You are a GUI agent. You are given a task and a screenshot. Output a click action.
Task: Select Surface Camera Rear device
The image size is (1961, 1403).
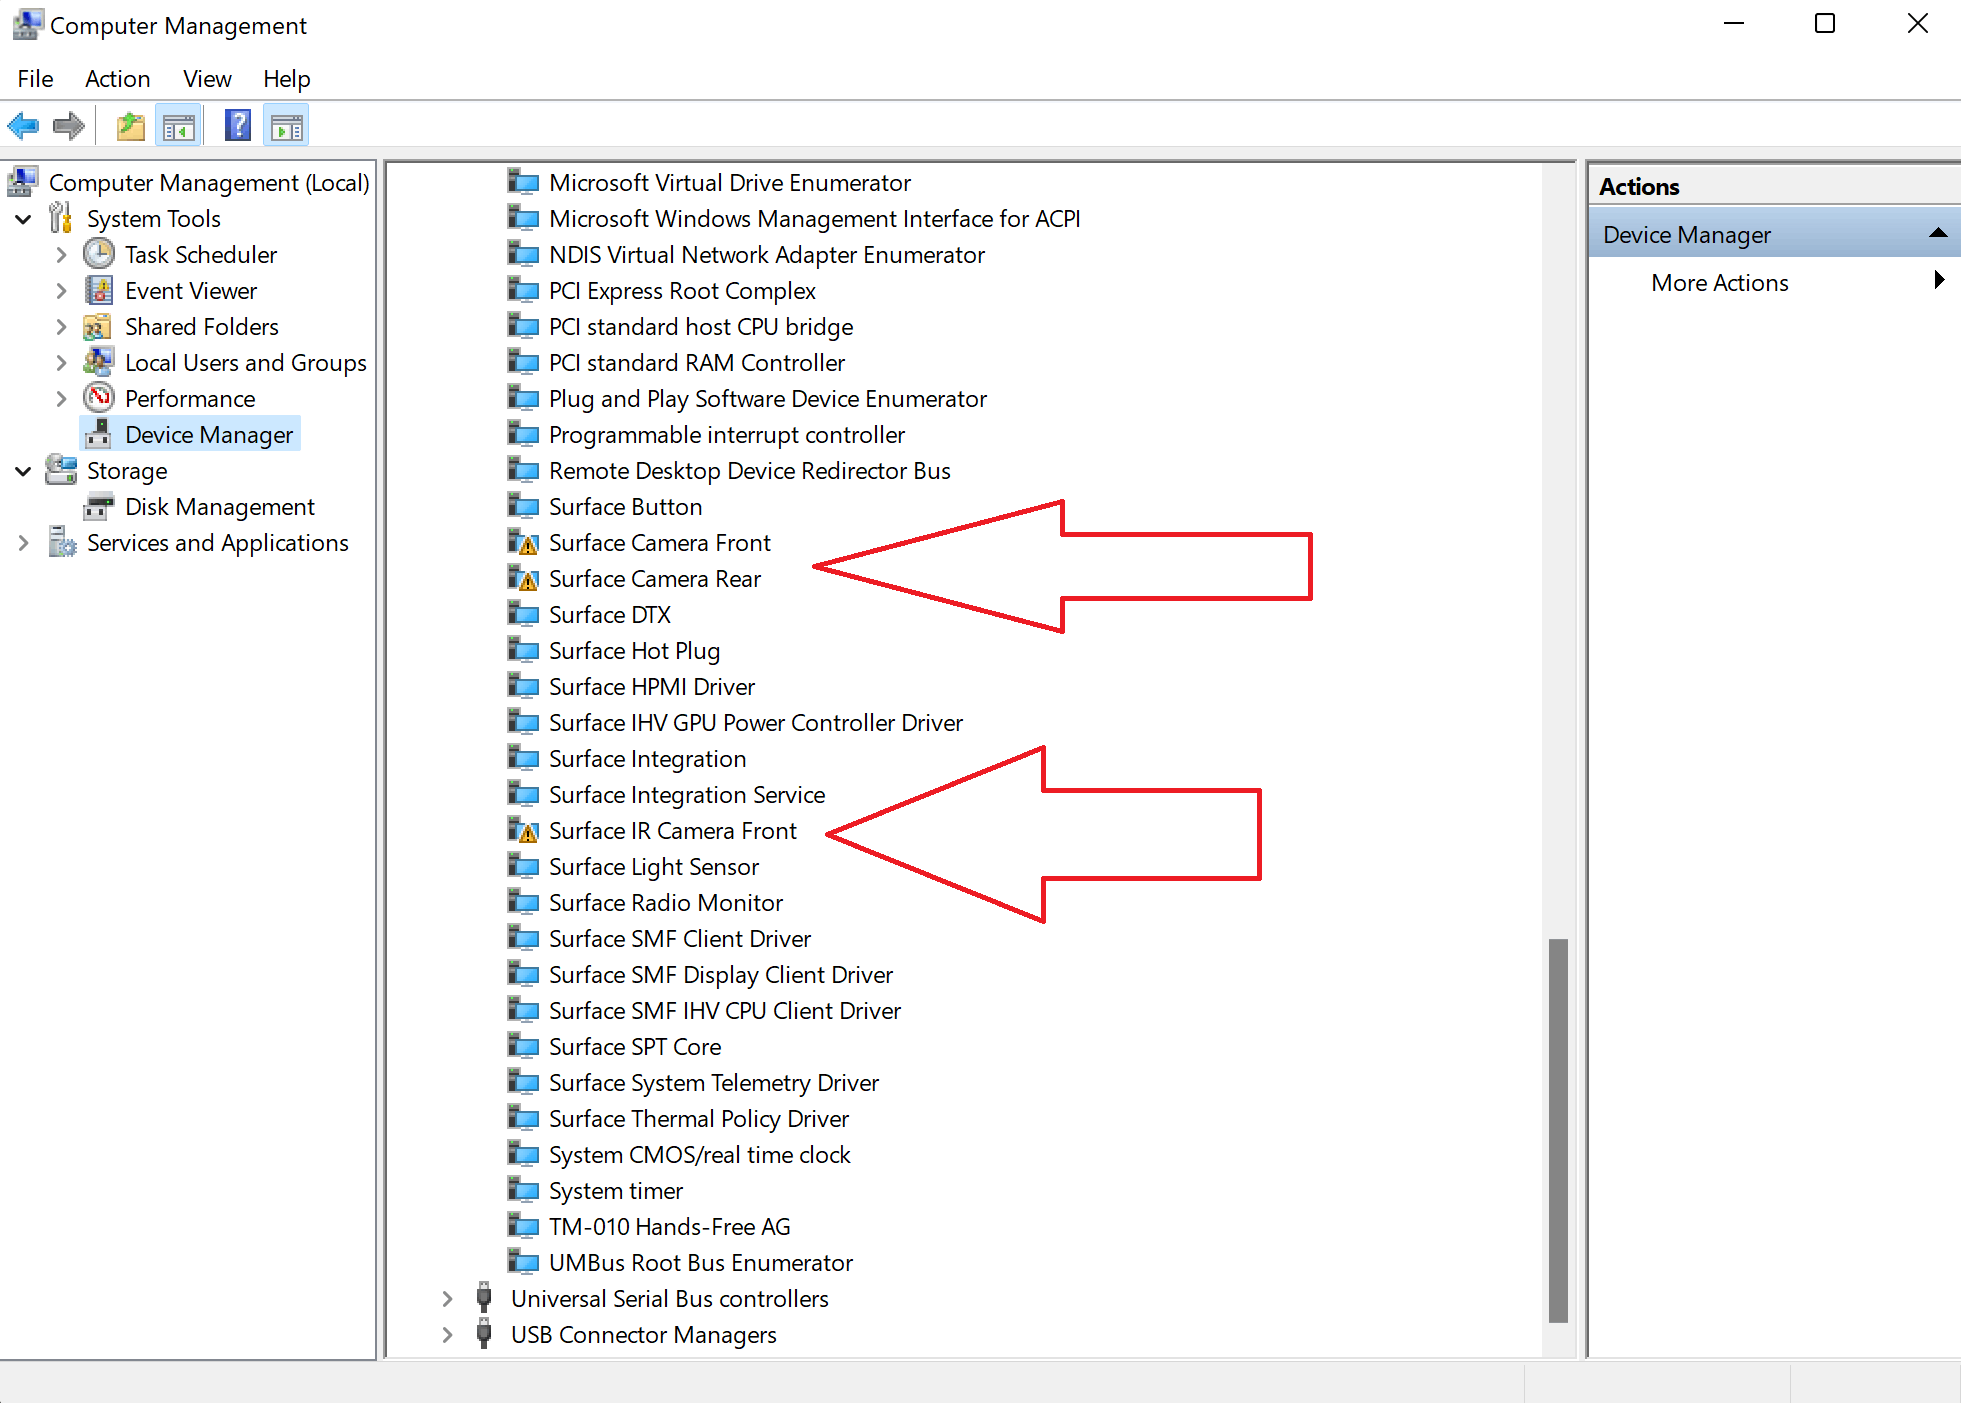tap(654, 579)
